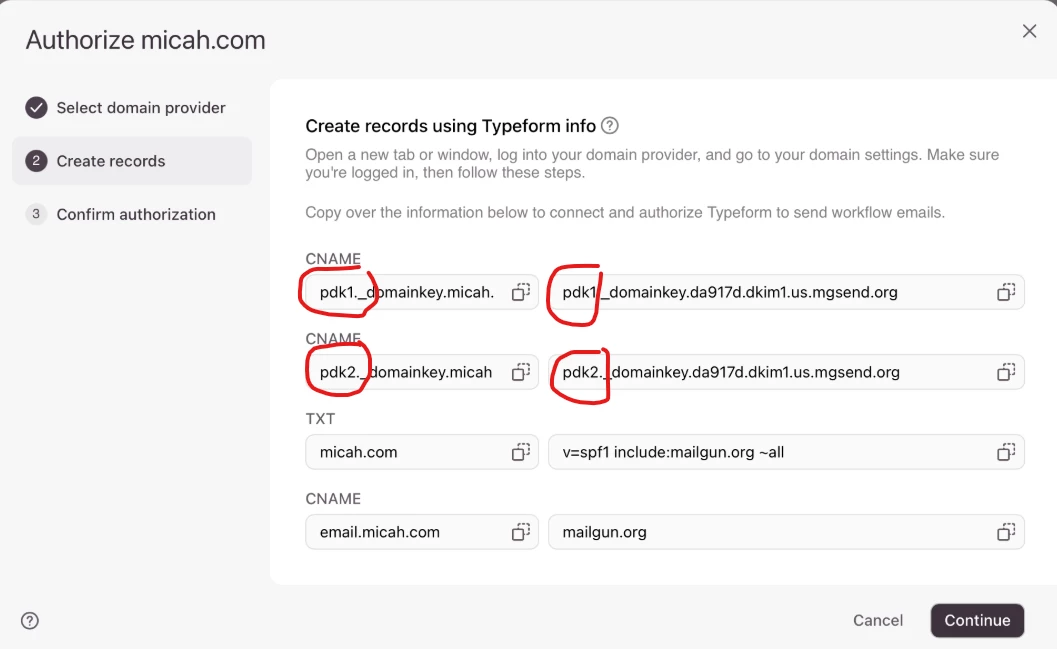Copy the v=spf1 TXT record value
This screenshot has width=1057, height=649.
pos(1006,452)
